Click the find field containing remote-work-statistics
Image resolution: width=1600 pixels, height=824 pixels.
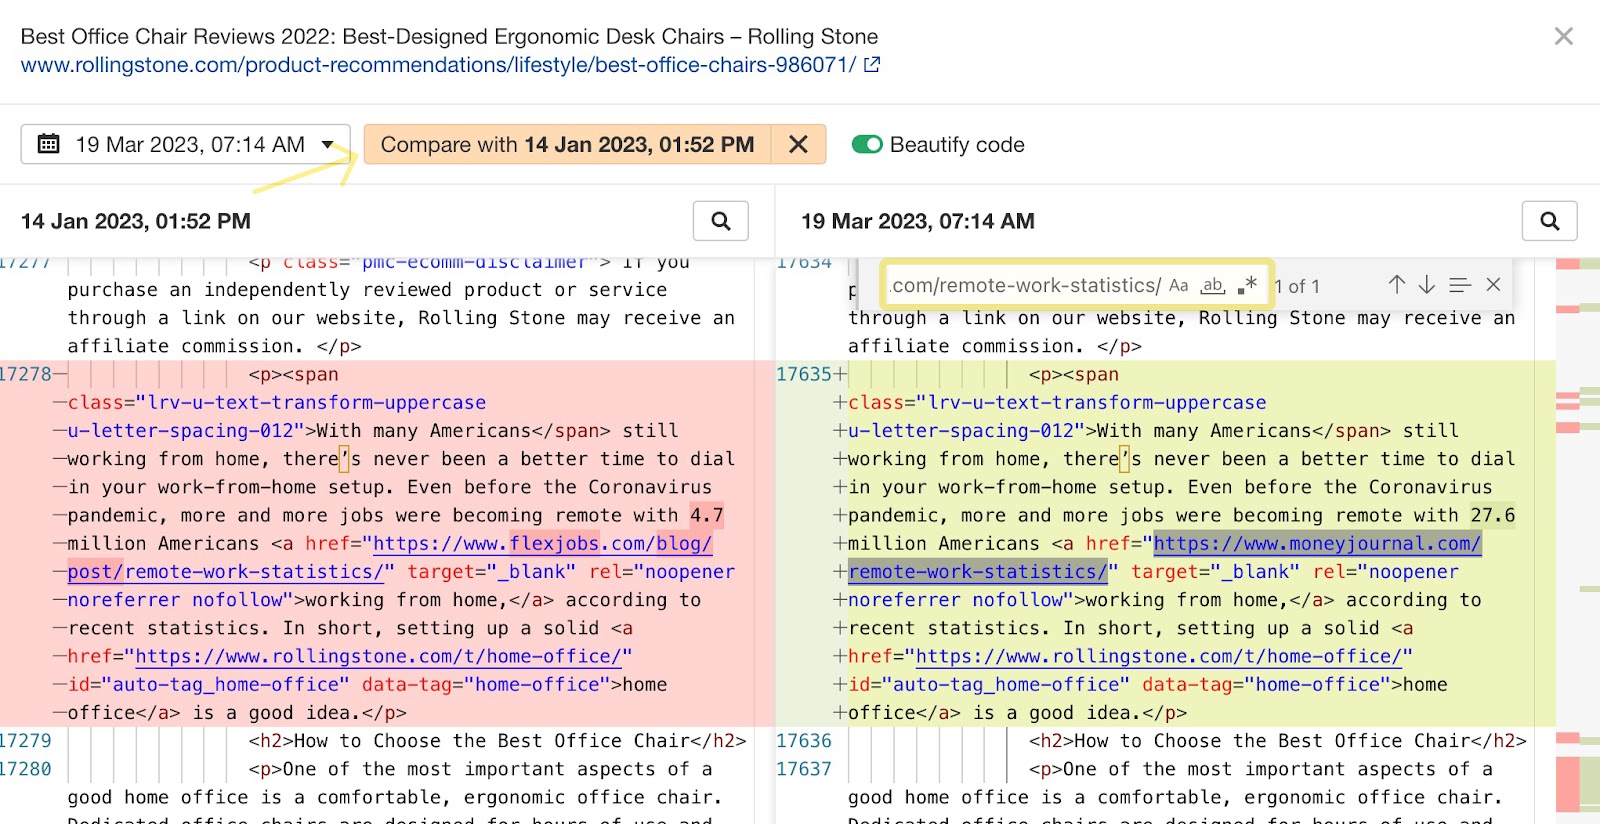click(1024, 285)
